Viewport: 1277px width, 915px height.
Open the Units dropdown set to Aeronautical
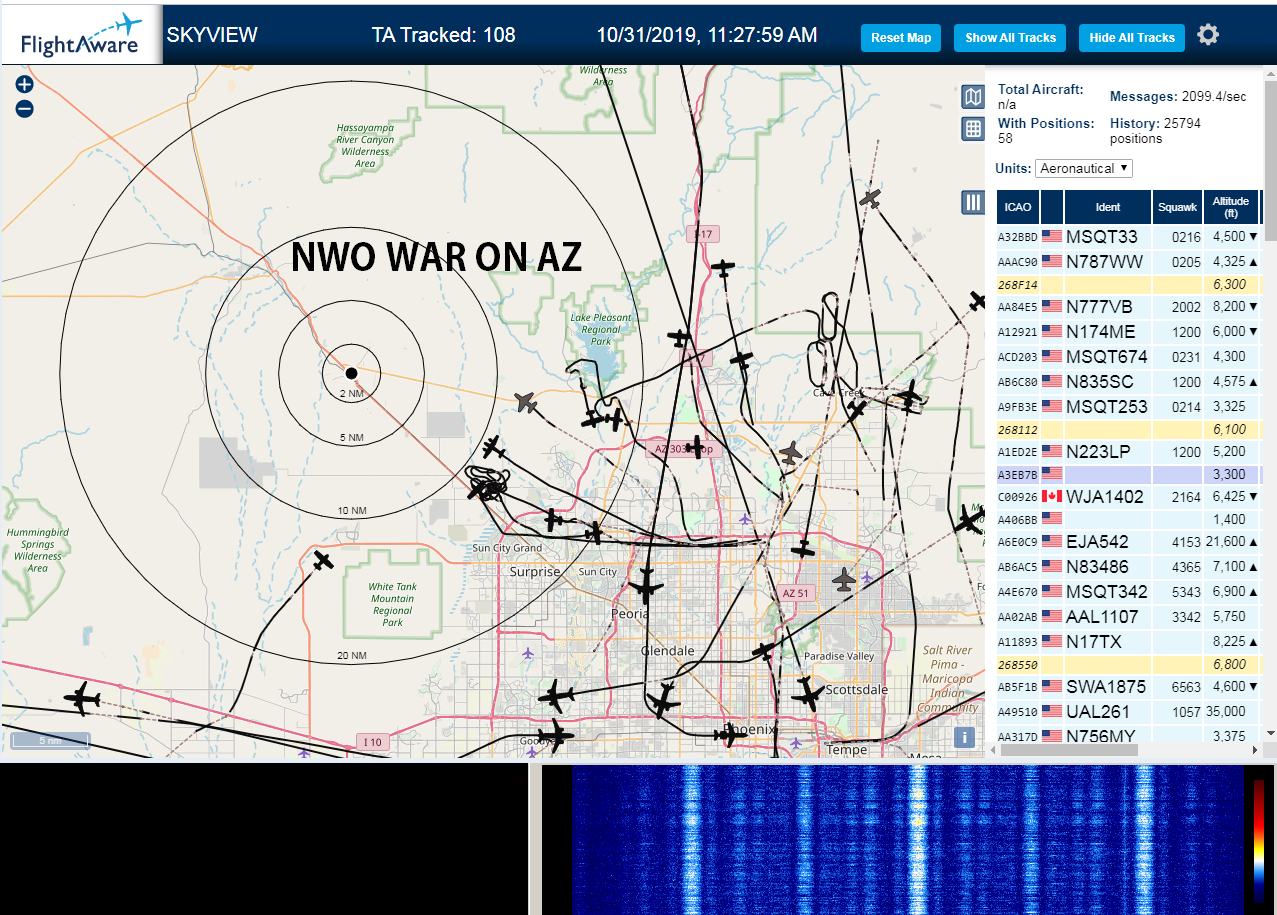click(x=1084, y=168)
